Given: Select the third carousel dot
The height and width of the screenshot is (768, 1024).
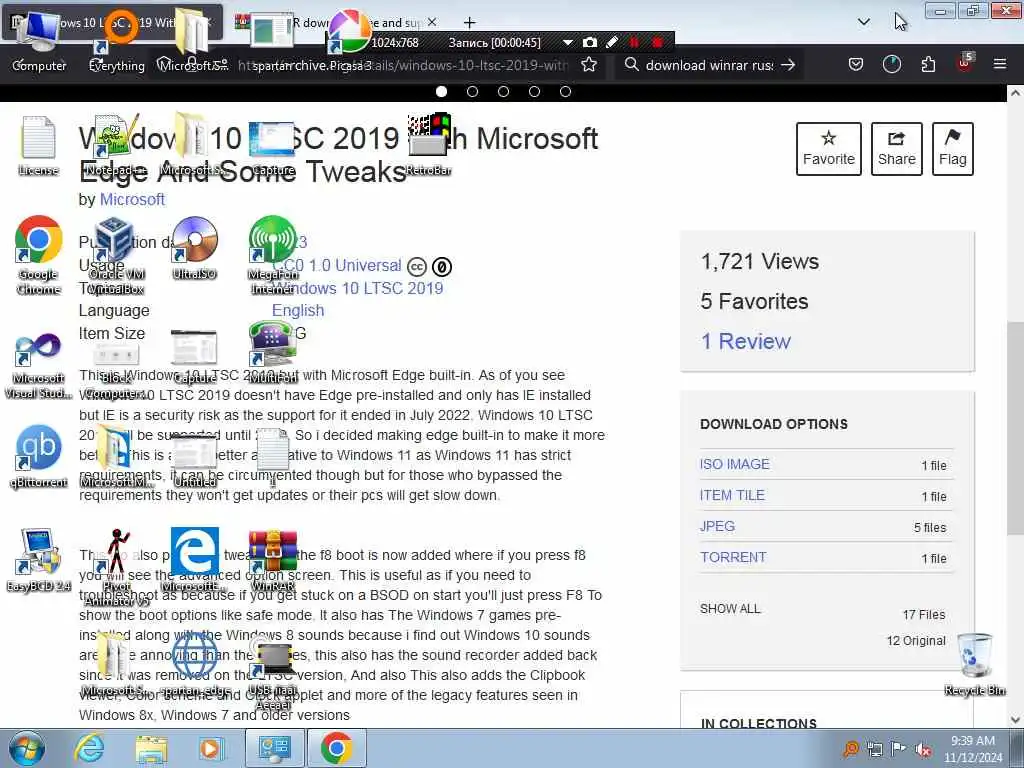Looking at the screenshot, I should (x=504, y=91).
